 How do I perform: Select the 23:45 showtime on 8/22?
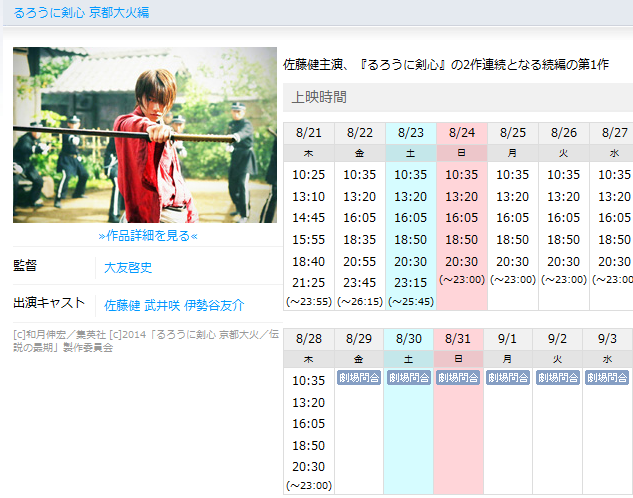(359, 283)
